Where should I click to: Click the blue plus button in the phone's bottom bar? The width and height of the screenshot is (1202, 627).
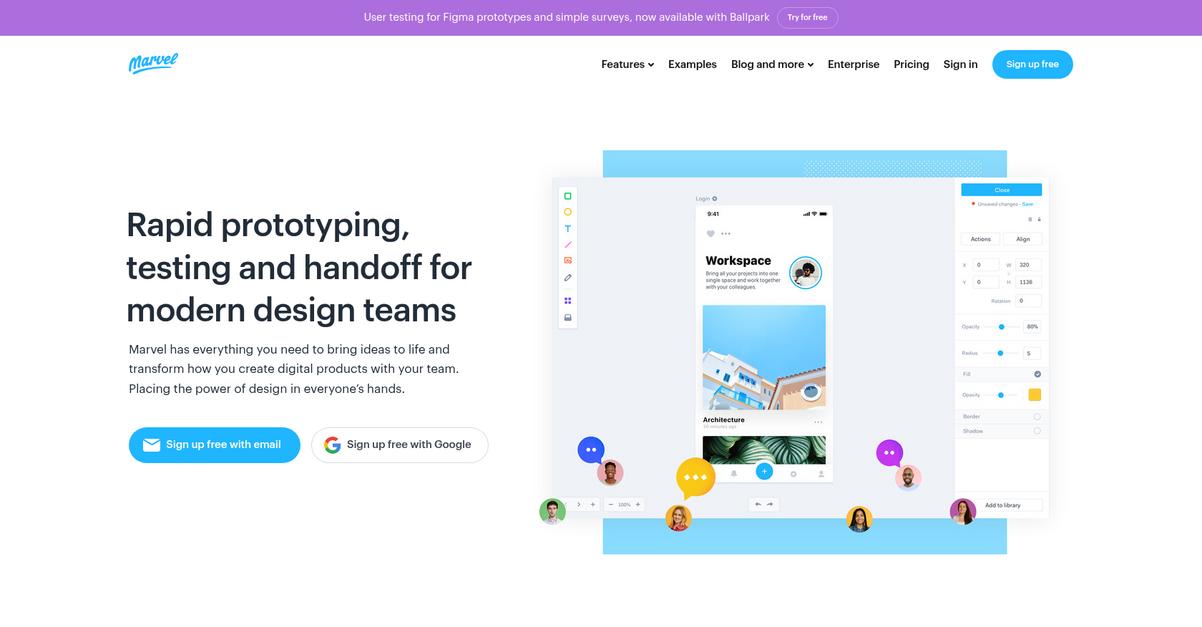[764, 471]
